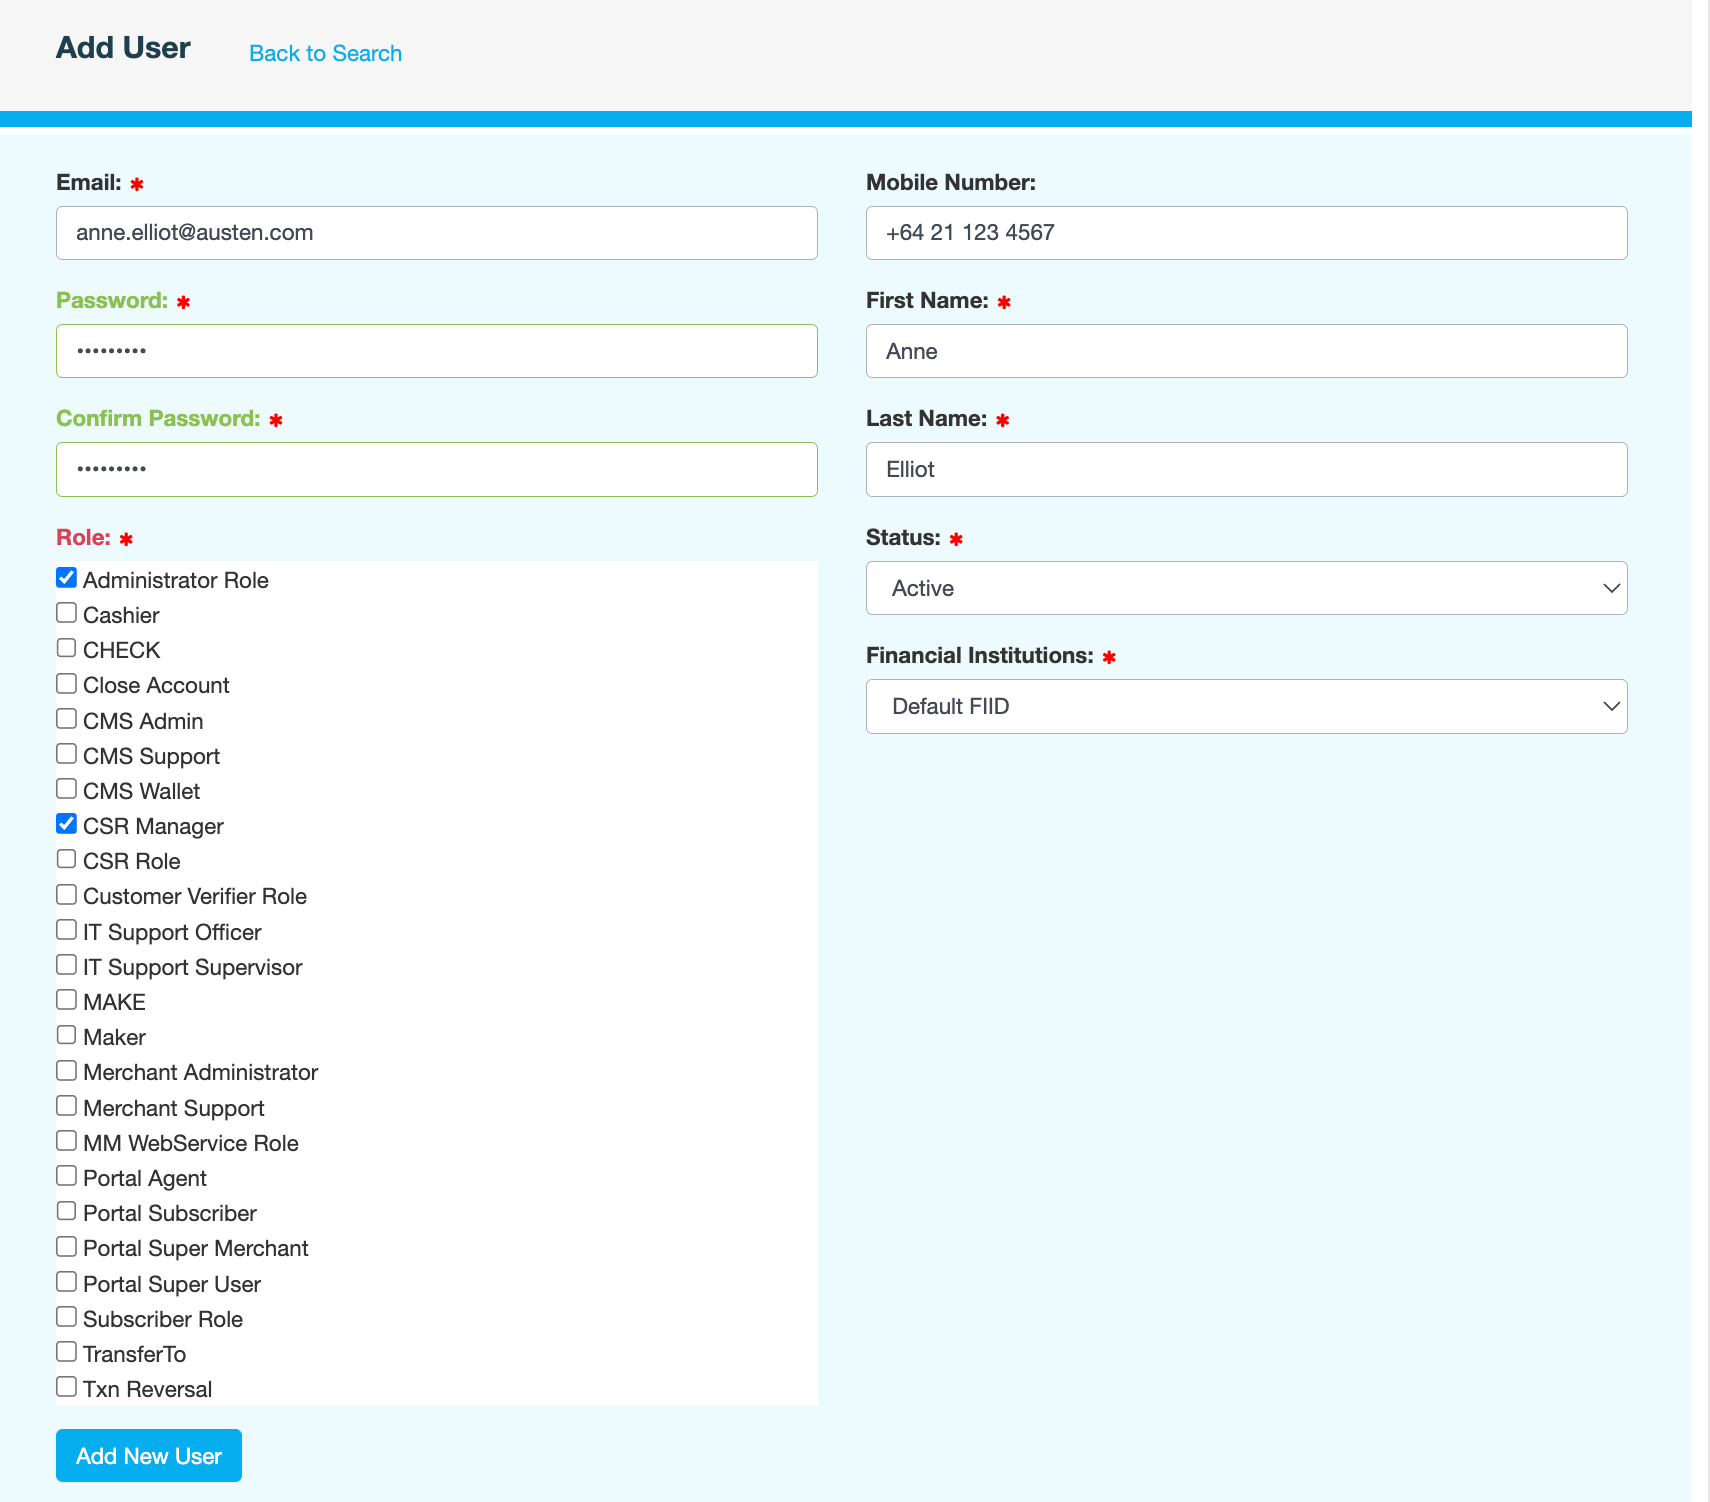Image resolution: width=1710 pixels, height=1502 pixels.
Task: Check the Txn Reversal checkbox
Action: [x=67, y=1387]
